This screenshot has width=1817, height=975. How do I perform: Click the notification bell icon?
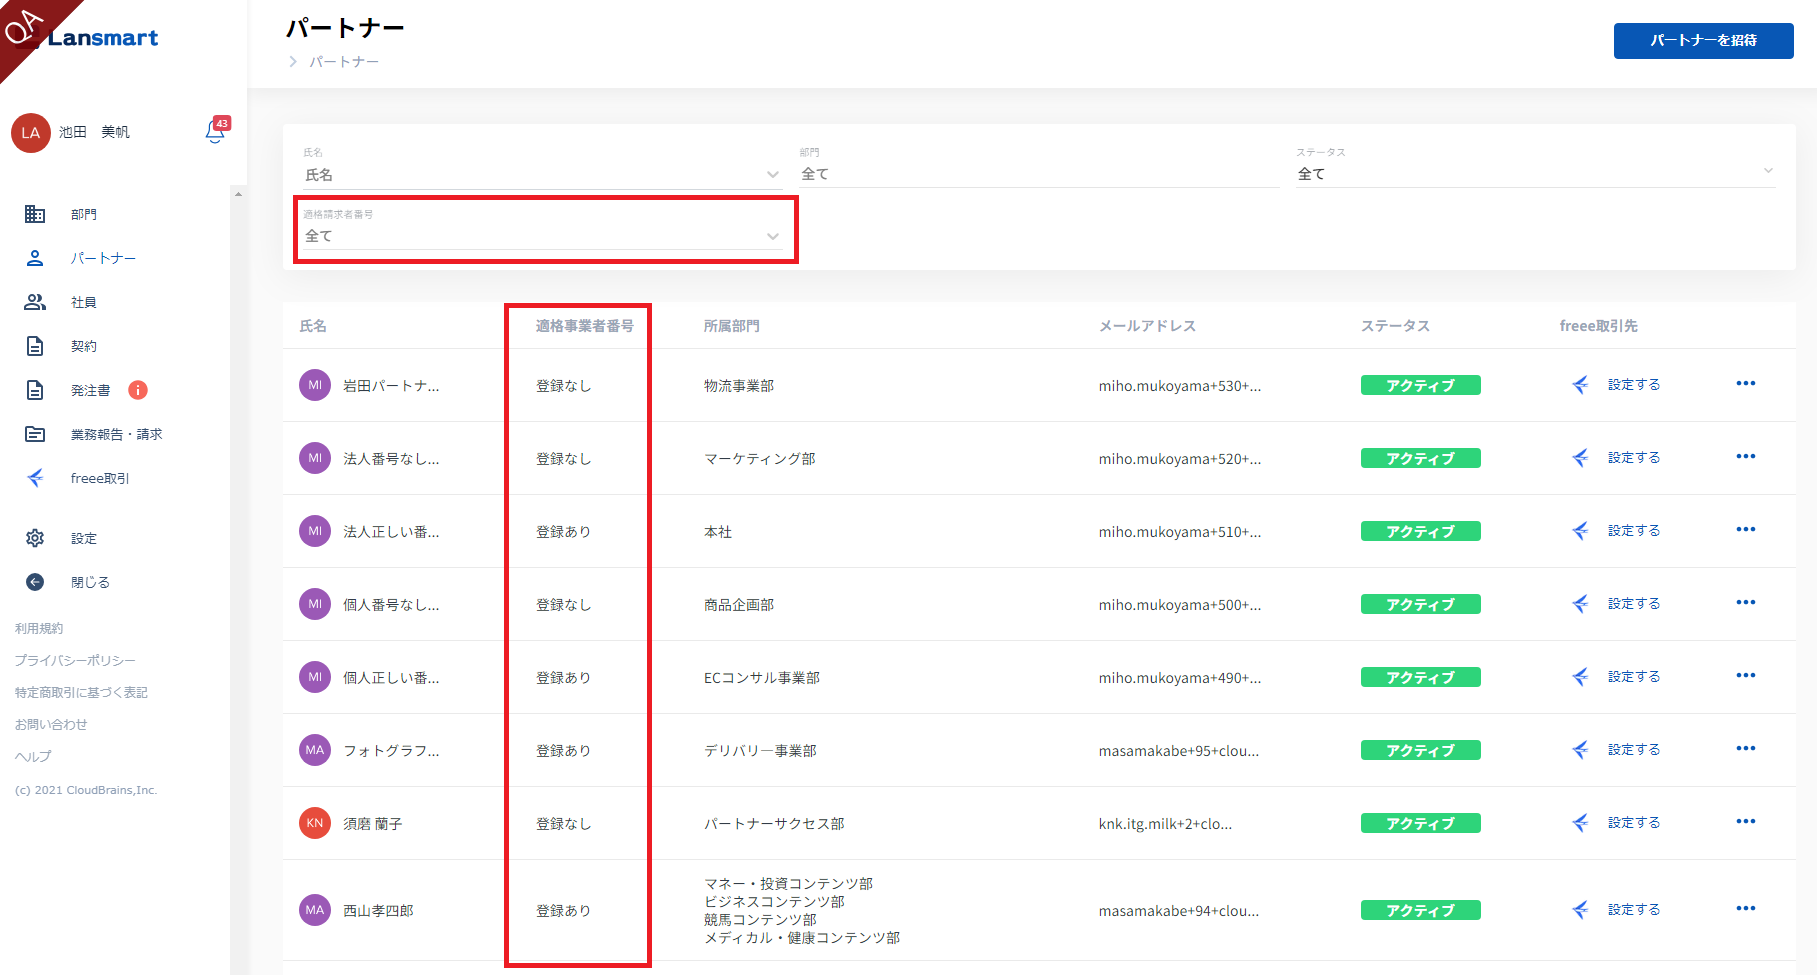215,131
